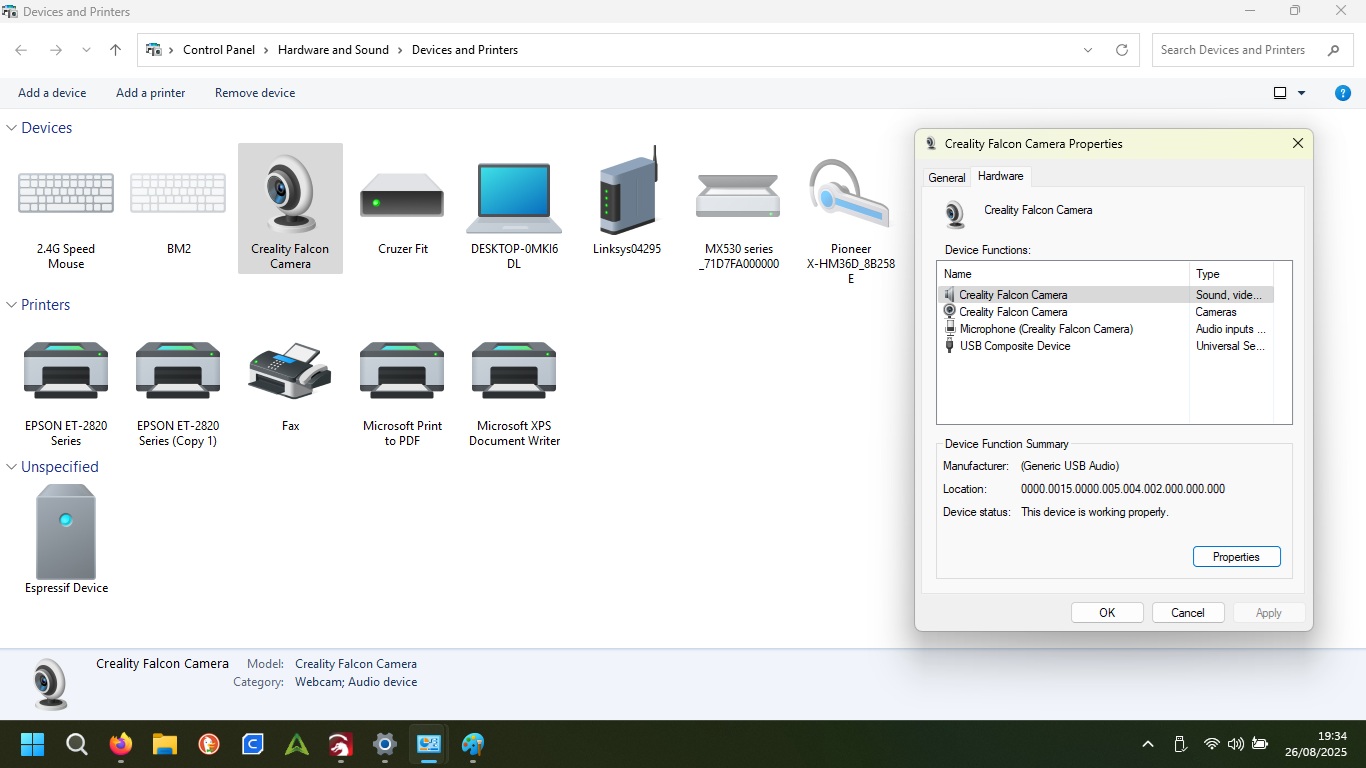Screen dimensions: 1366x768
Task: Select Creality Falcon Camera Cameras-type row
Action: pyautogui.click(x=1105, y=312)
